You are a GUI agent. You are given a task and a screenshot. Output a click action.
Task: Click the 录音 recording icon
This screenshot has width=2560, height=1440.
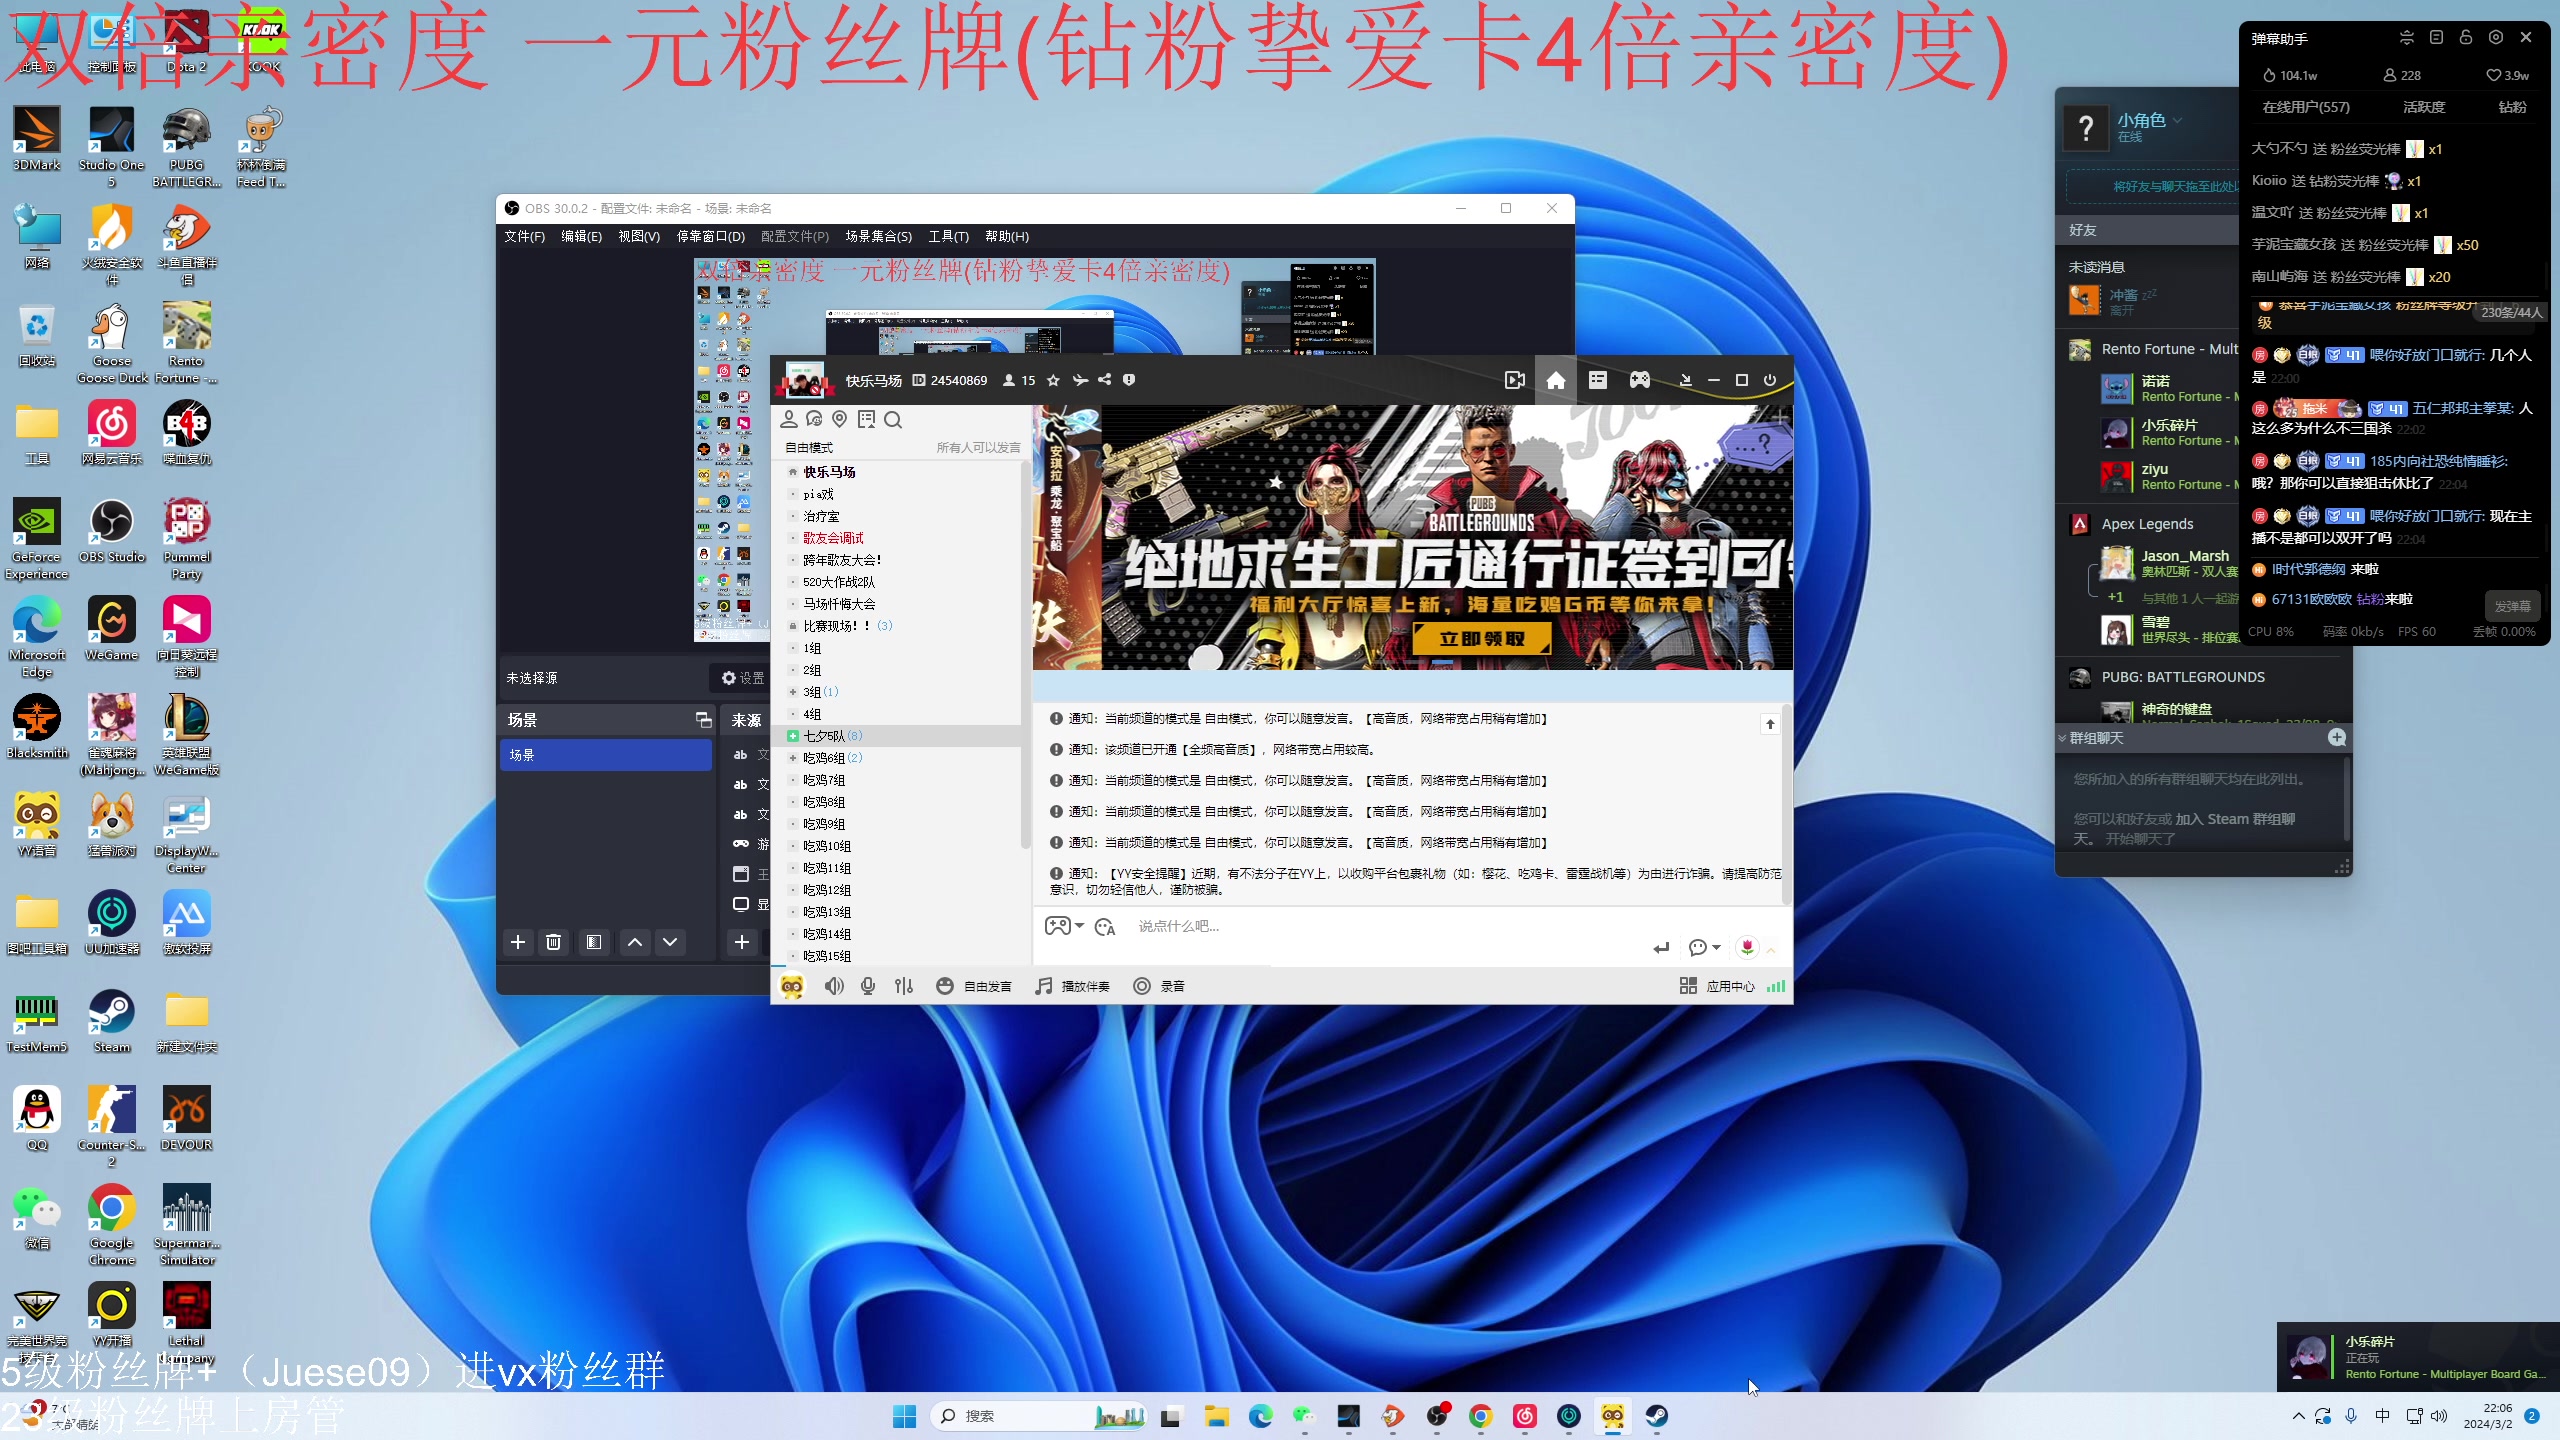[x=1160, y=985]
